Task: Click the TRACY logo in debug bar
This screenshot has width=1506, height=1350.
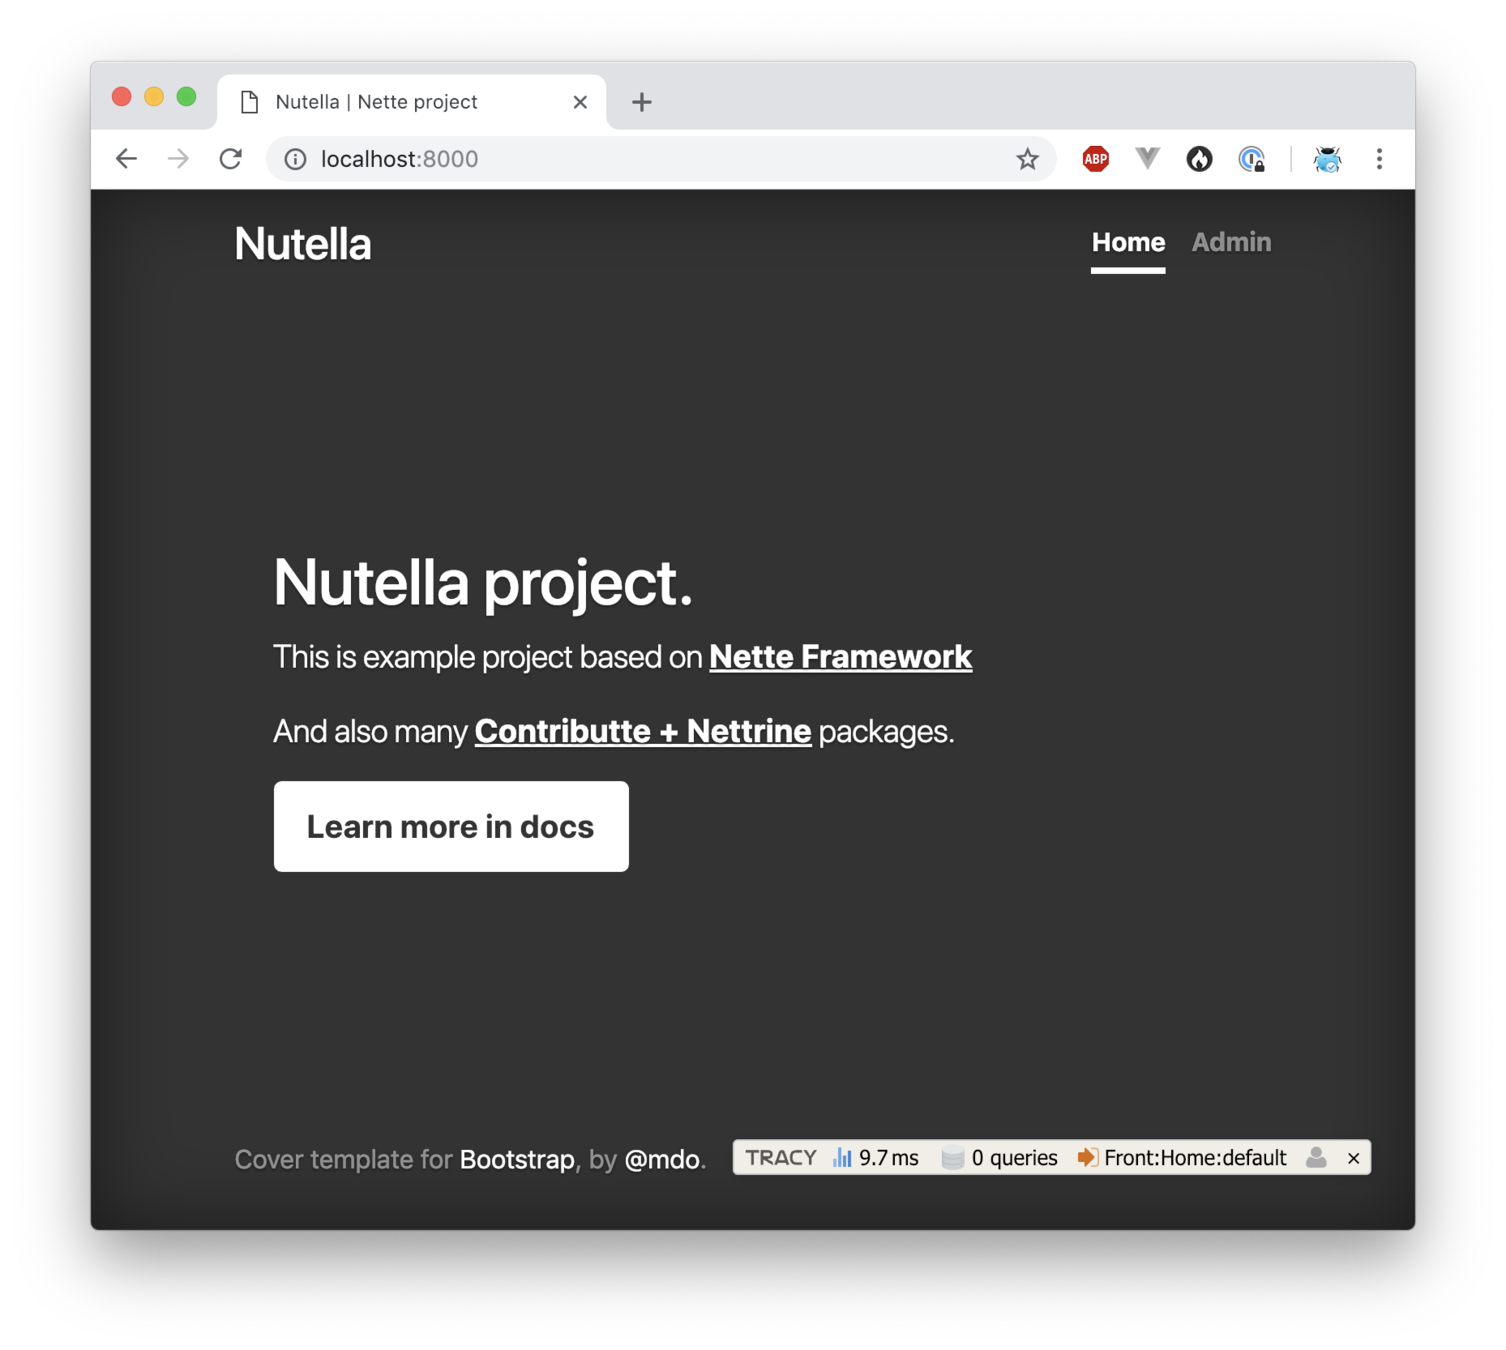Action: (x=781, y=1158)
